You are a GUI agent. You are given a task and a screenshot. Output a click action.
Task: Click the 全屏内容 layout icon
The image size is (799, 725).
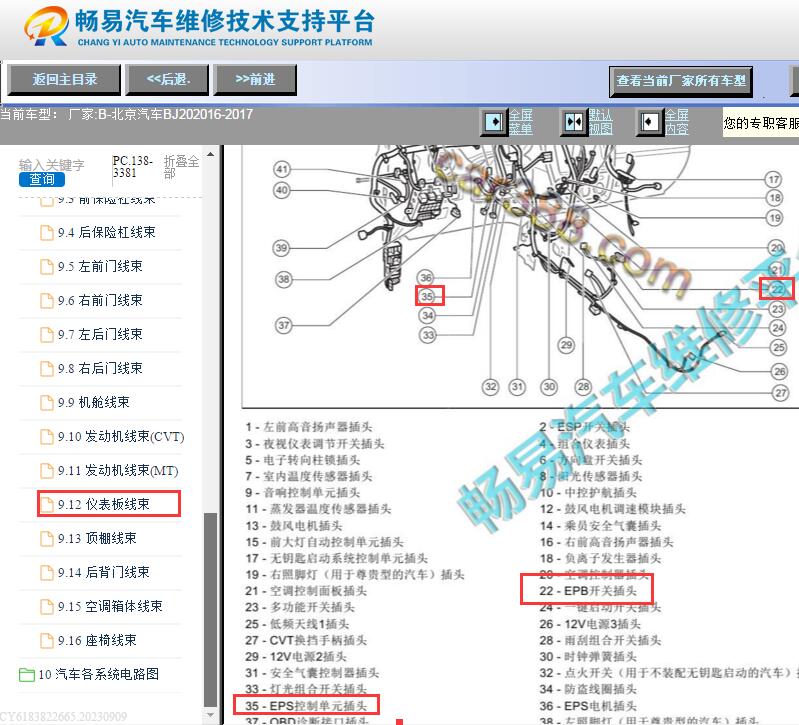[650, 122]
